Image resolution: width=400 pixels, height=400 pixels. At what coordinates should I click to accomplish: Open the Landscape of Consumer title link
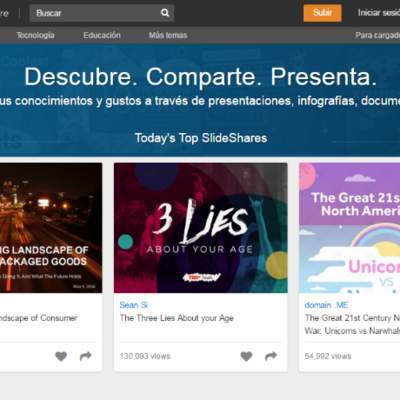pyautogui.click(x=39, y=318)
